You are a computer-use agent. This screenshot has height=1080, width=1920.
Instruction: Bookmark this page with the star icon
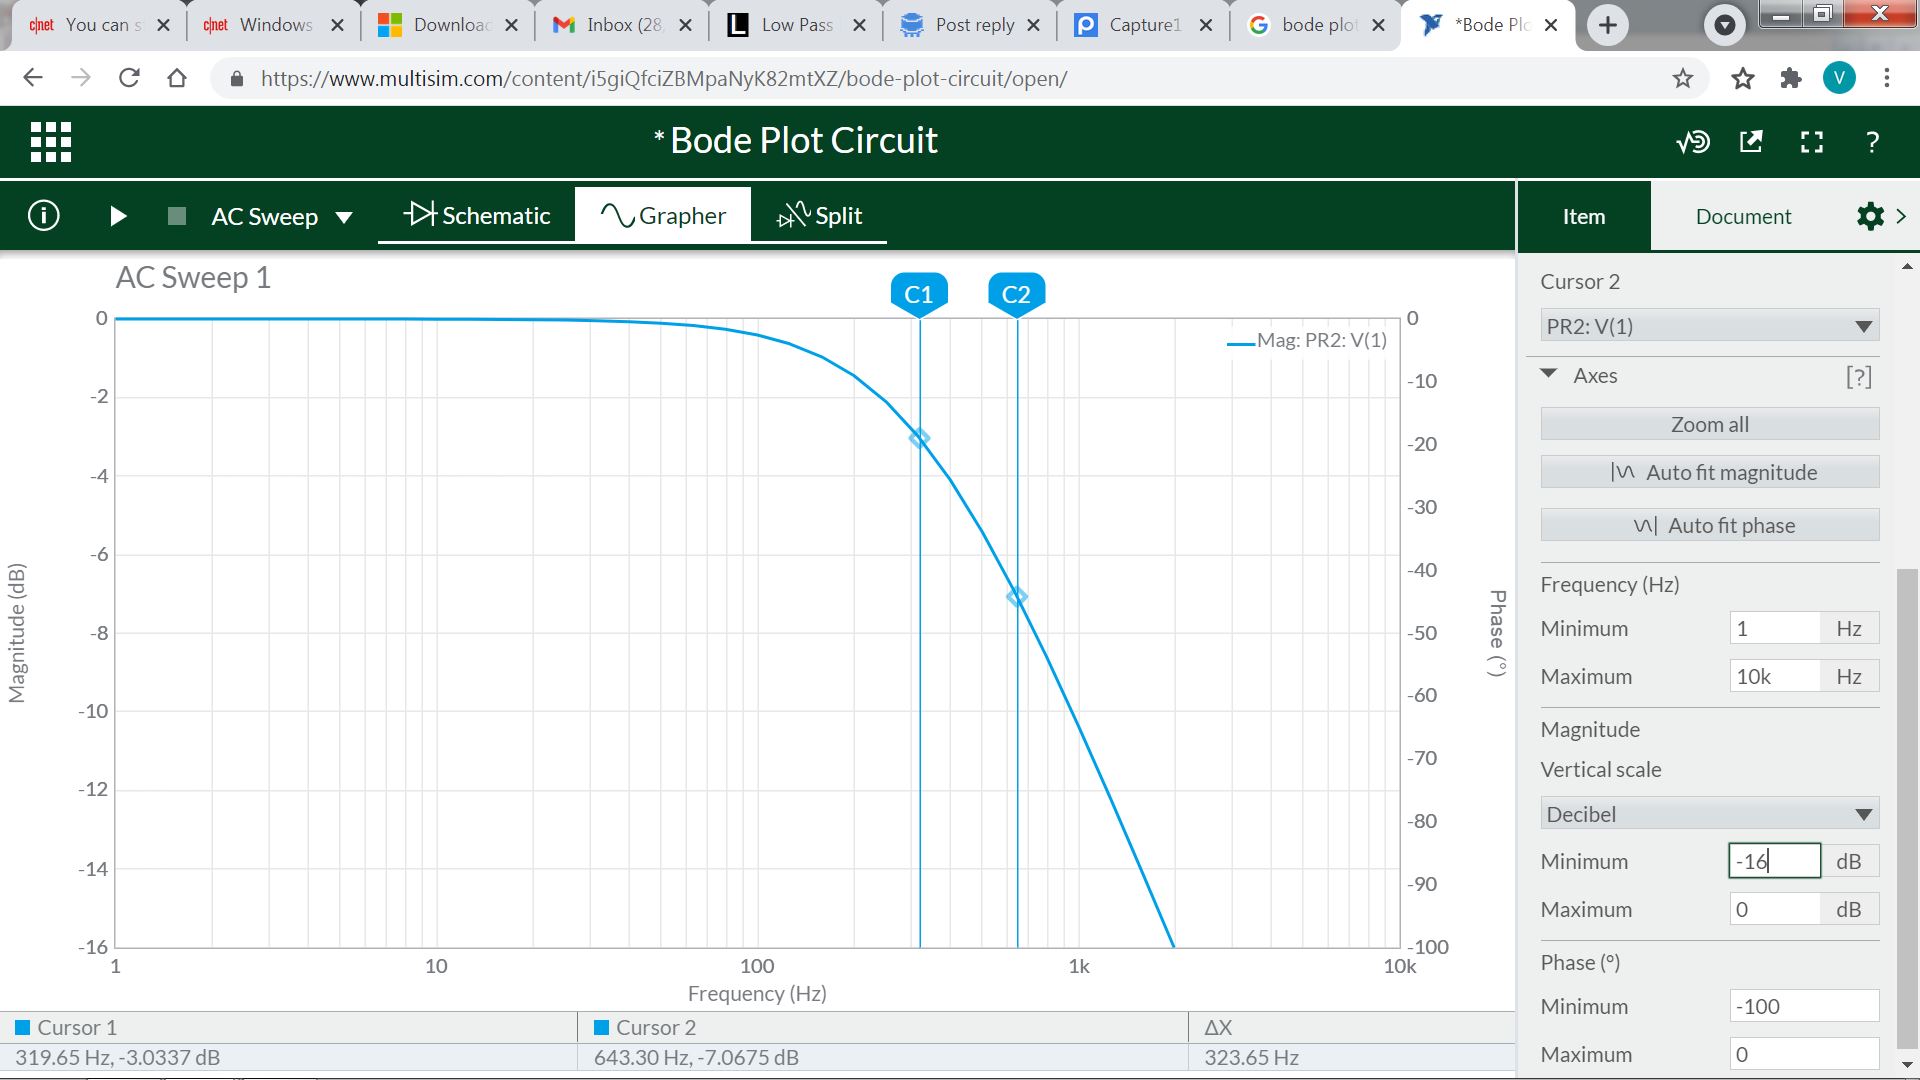1683,78
